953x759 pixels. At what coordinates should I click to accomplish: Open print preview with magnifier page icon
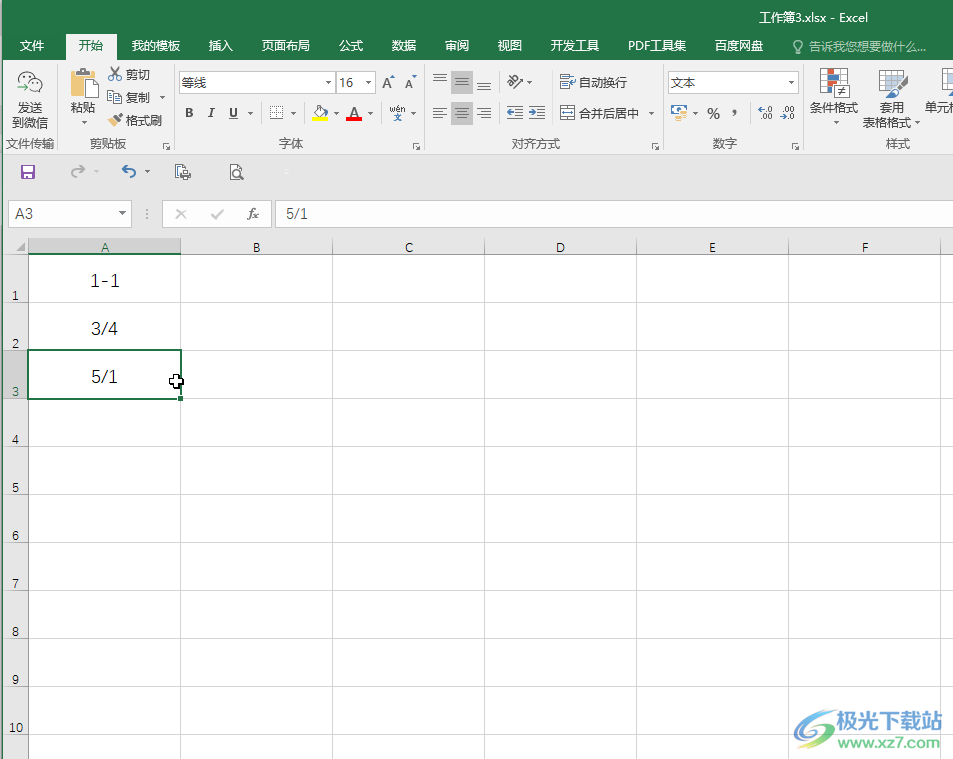[x=236, y=173]
